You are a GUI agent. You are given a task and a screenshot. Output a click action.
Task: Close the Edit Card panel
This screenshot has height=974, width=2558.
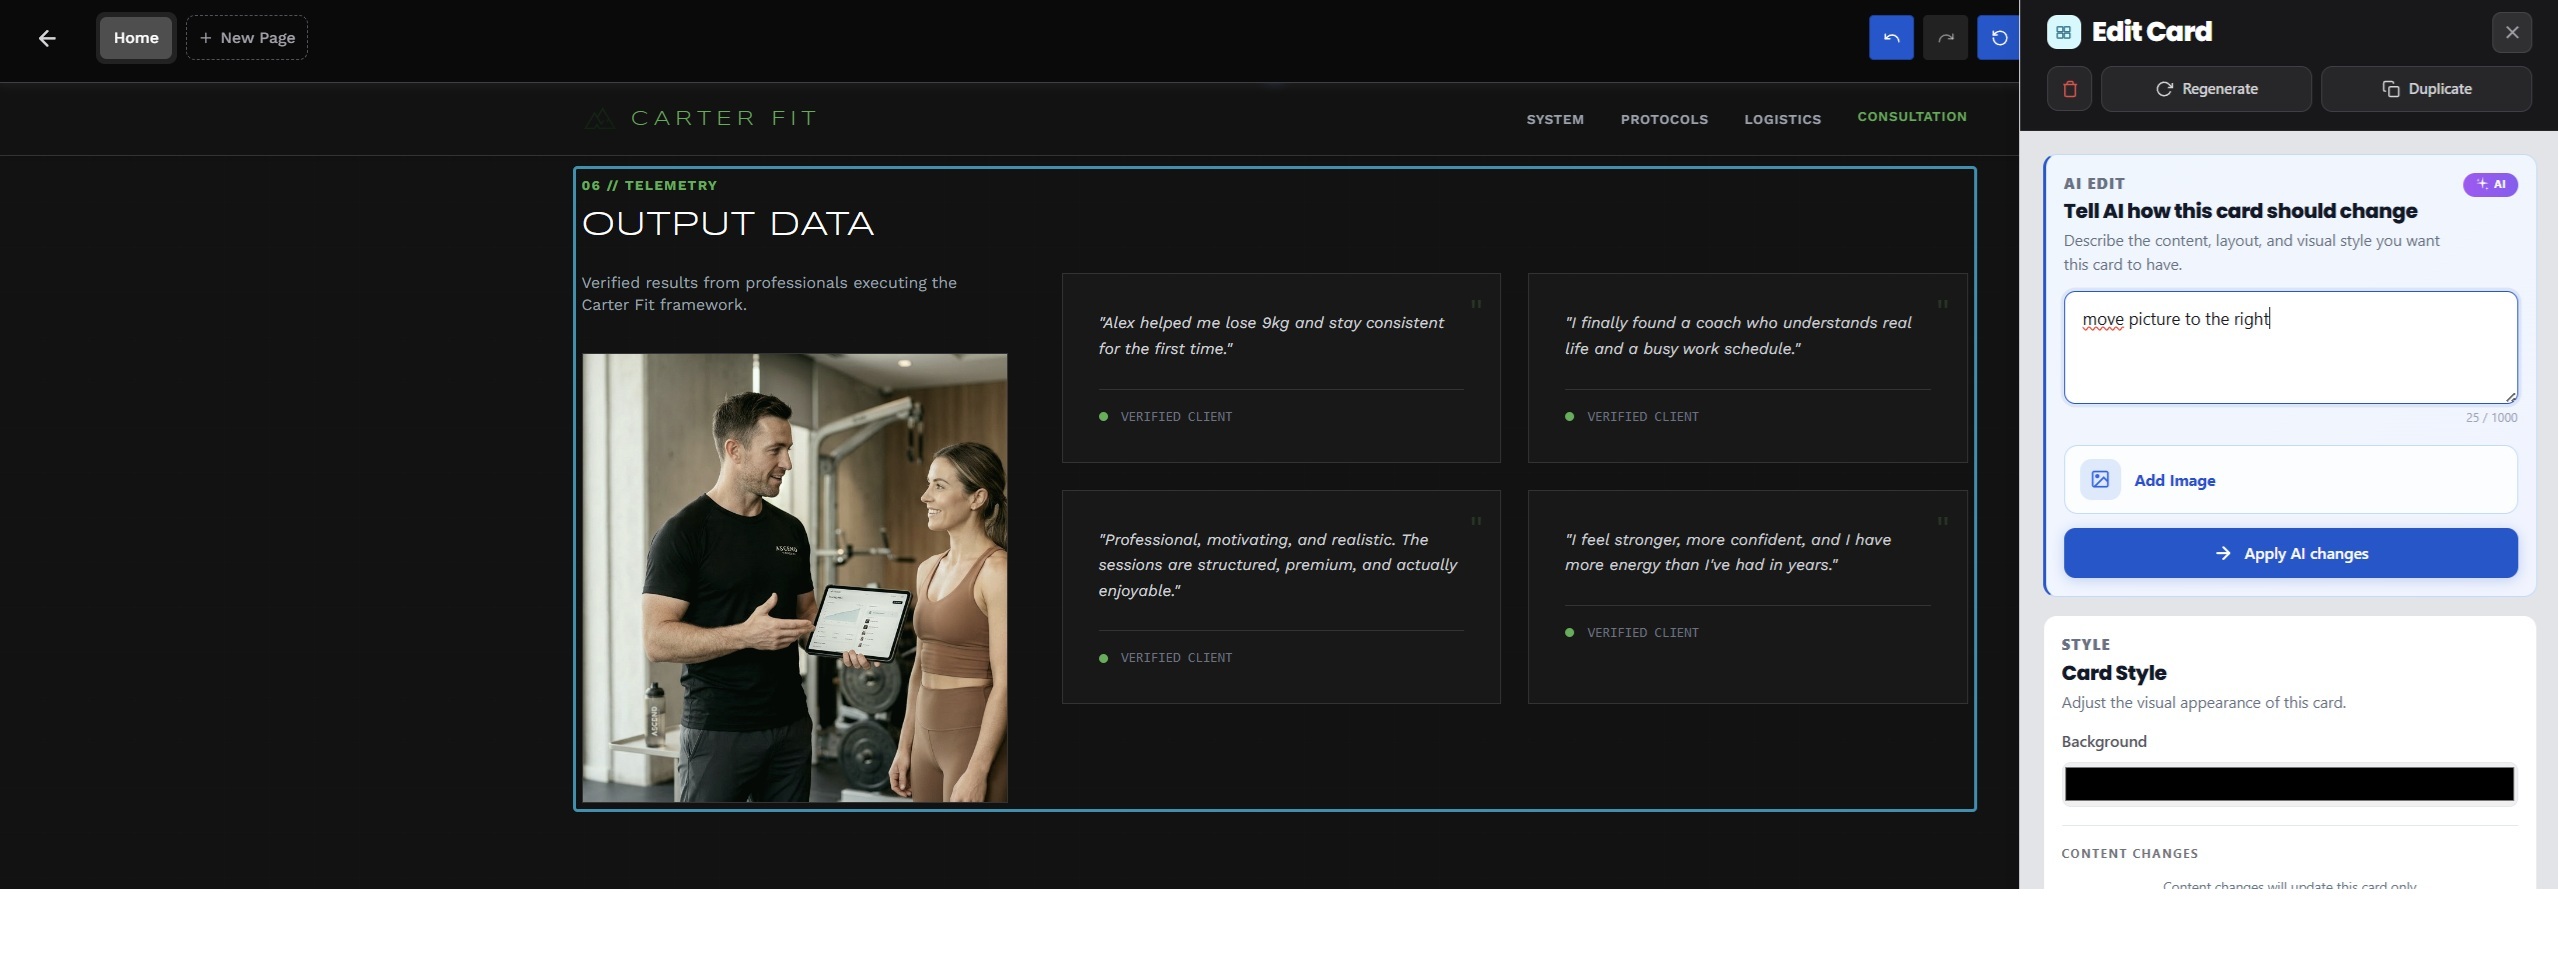pos(2511,33)
